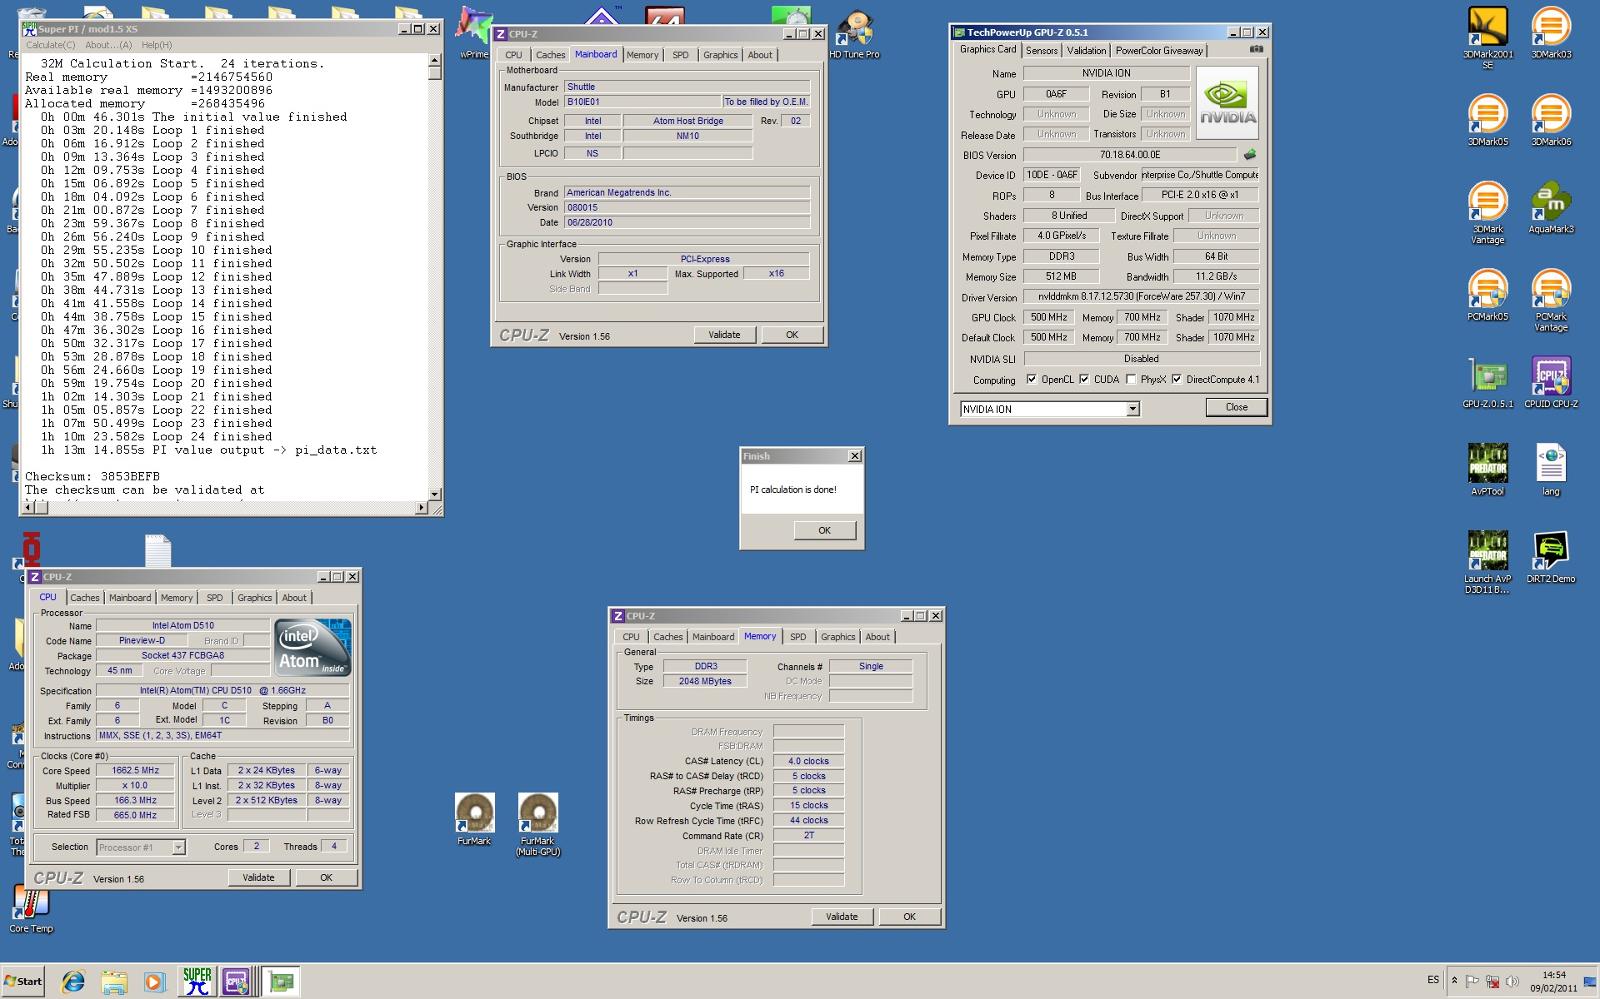Open the About...(A) menu in Super PI
Screen dimensions: 1600x999
pos(108,45)
